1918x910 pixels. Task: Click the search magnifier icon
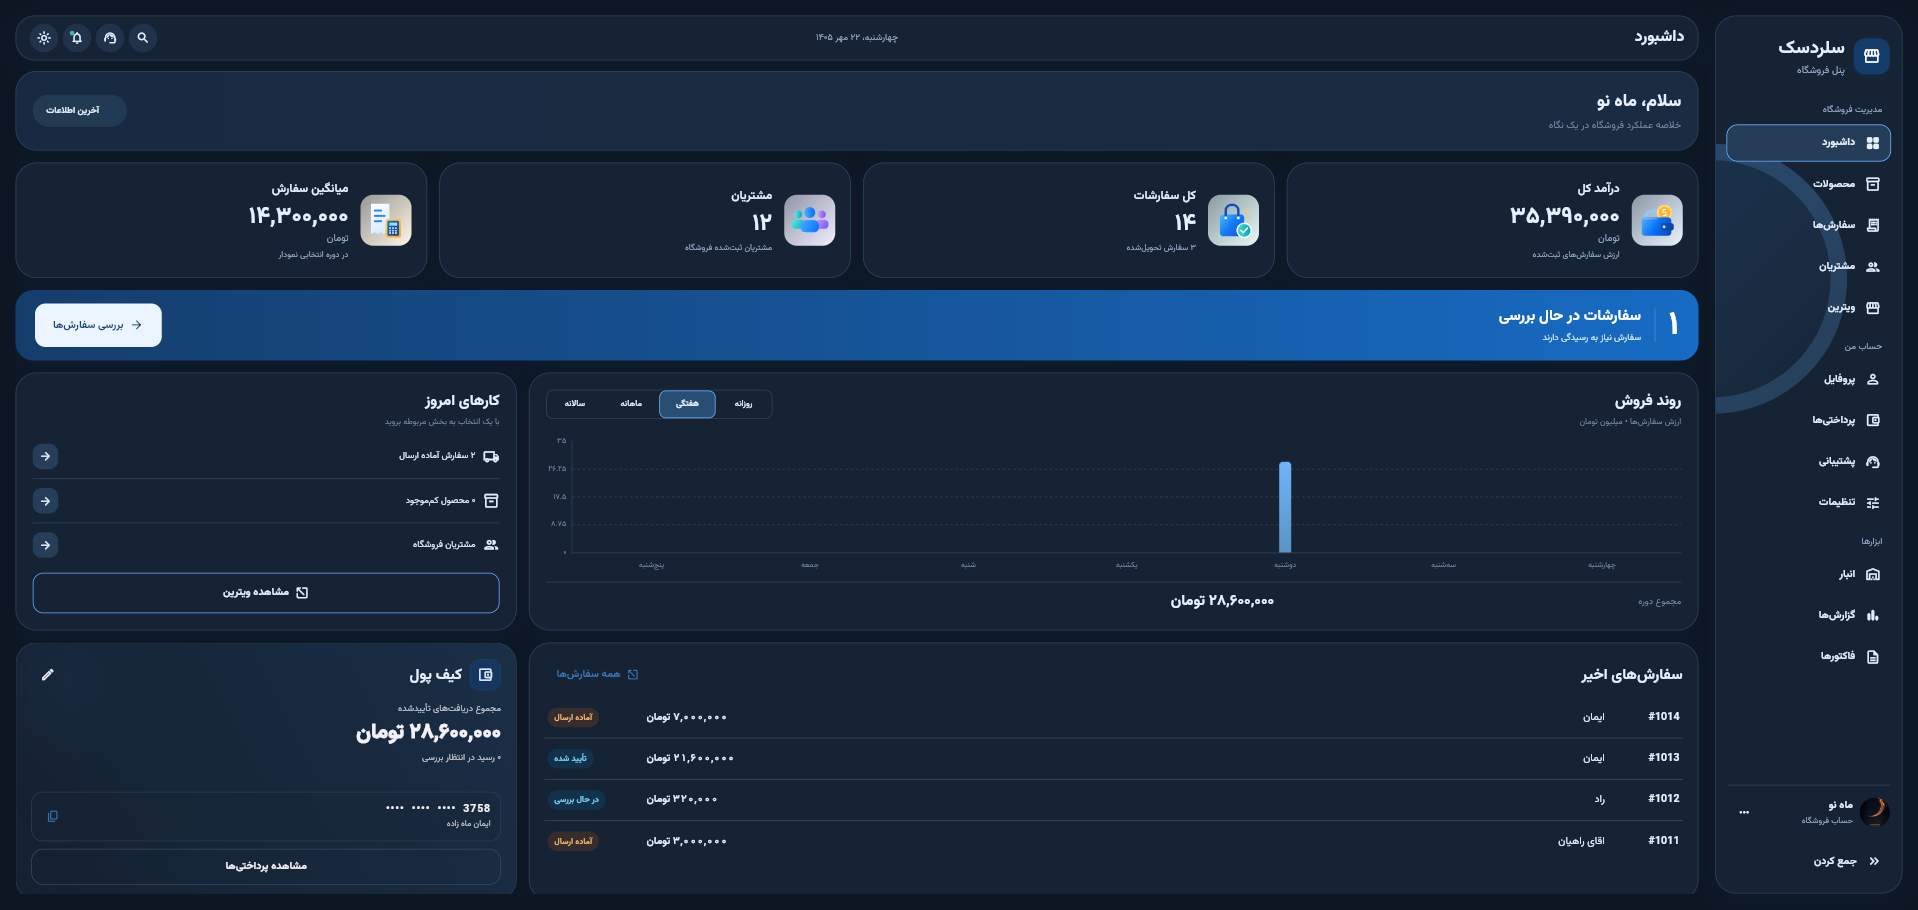(x=143, y=38)
